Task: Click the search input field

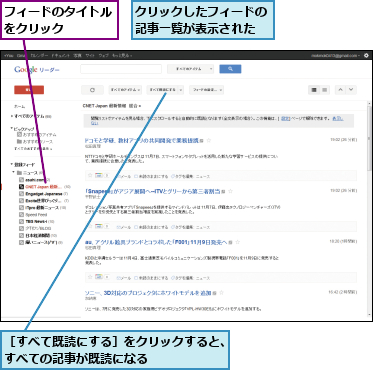Action: [x=121, y=69]
